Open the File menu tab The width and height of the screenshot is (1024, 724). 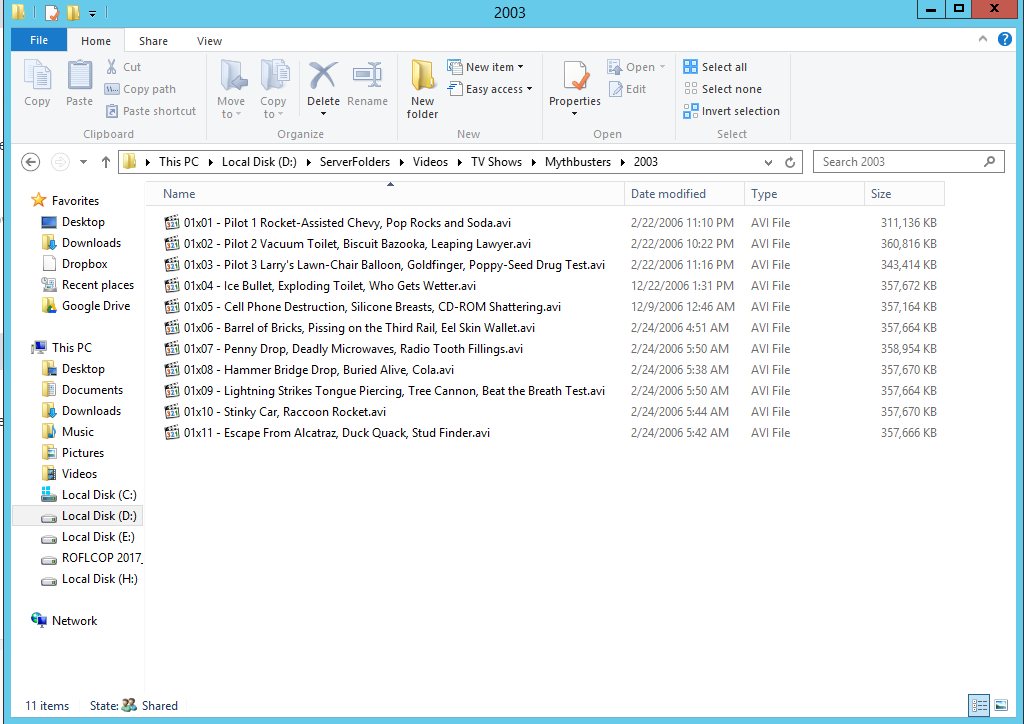click(39, 41)
